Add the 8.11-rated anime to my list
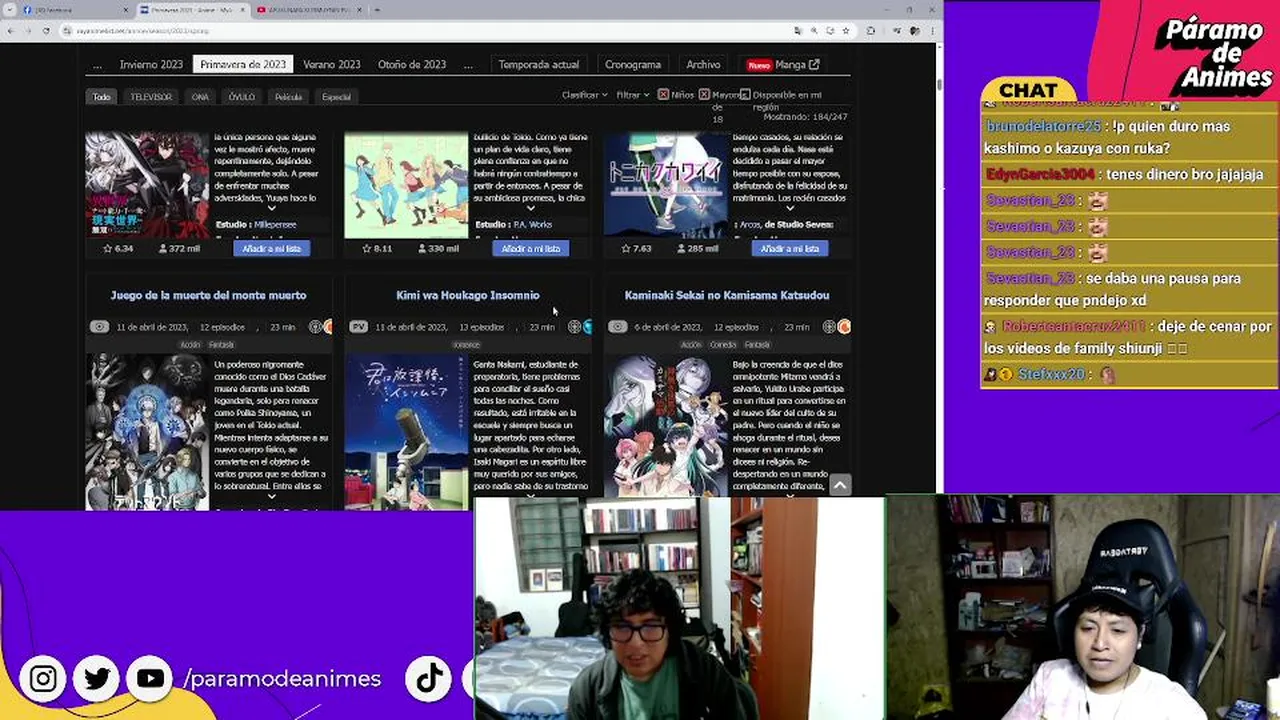 pyautogui.click(x=530, y=248)
